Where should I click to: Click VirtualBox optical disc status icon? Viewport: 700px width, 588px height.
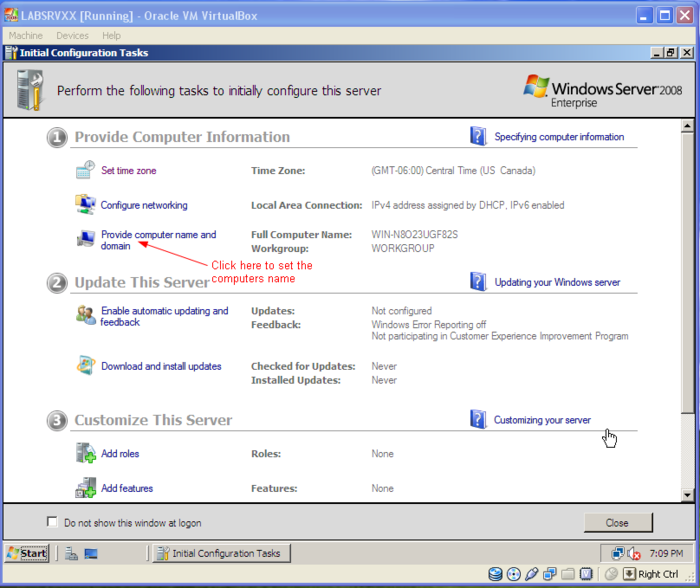click(x=514, y=574)
